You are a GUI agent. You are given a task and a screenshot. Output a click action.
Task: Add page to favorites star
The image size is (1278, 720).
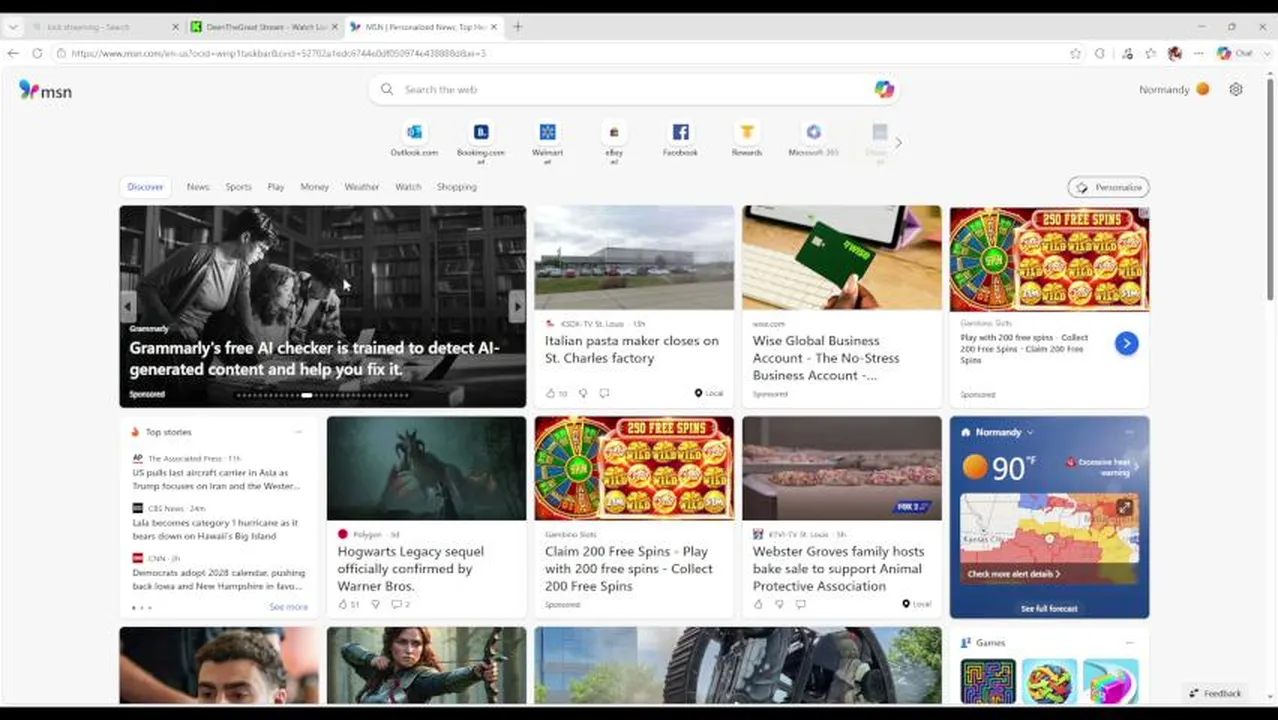1075,53
